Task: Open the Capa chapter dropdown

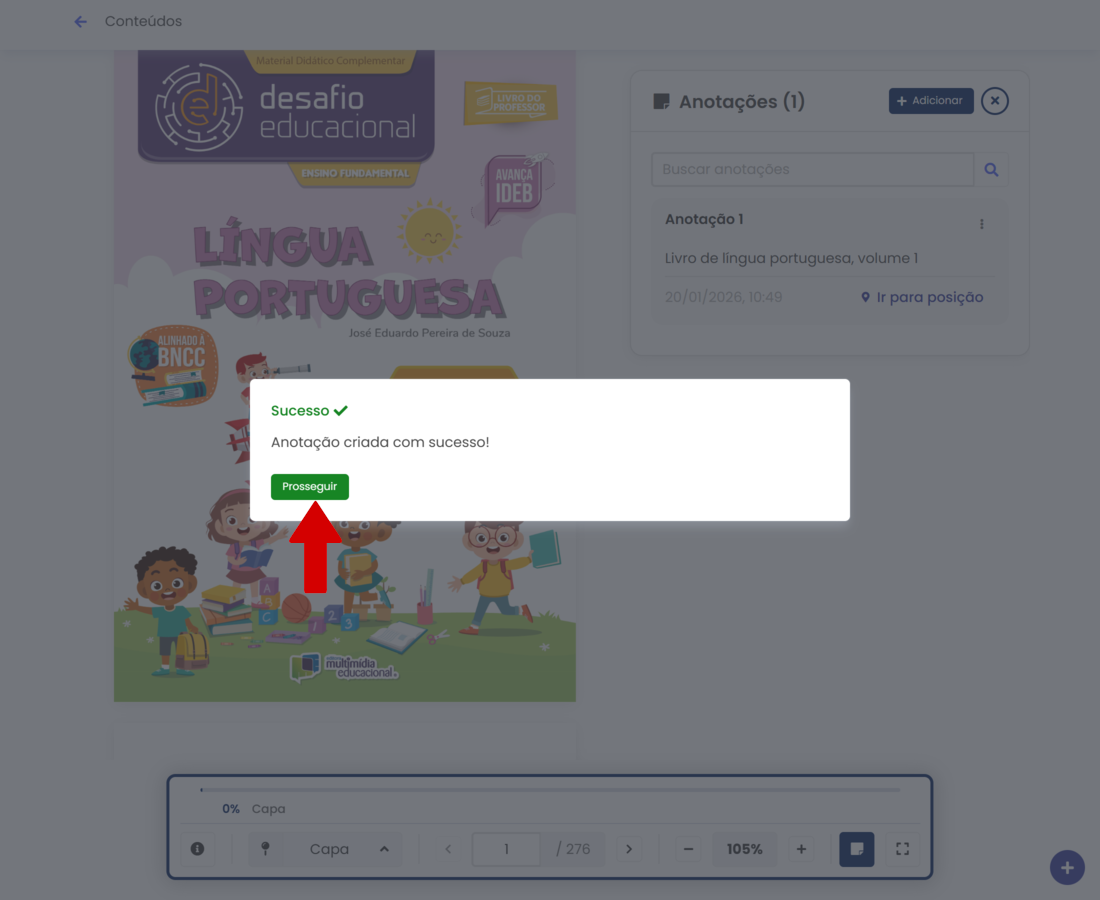Action: 330,848
